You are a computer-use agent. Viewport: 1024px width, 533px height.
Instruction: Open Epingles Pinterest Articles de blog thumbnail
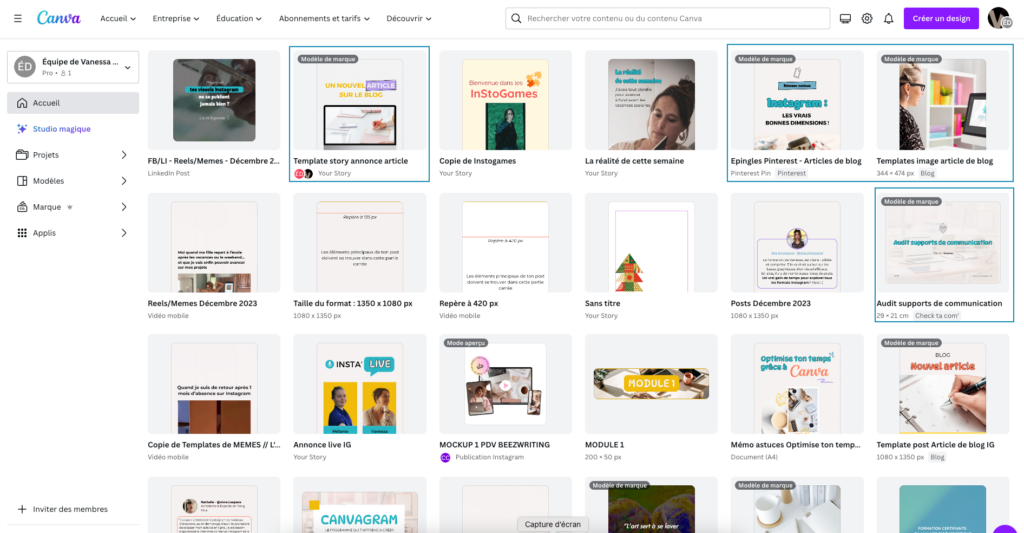point(797,101)
